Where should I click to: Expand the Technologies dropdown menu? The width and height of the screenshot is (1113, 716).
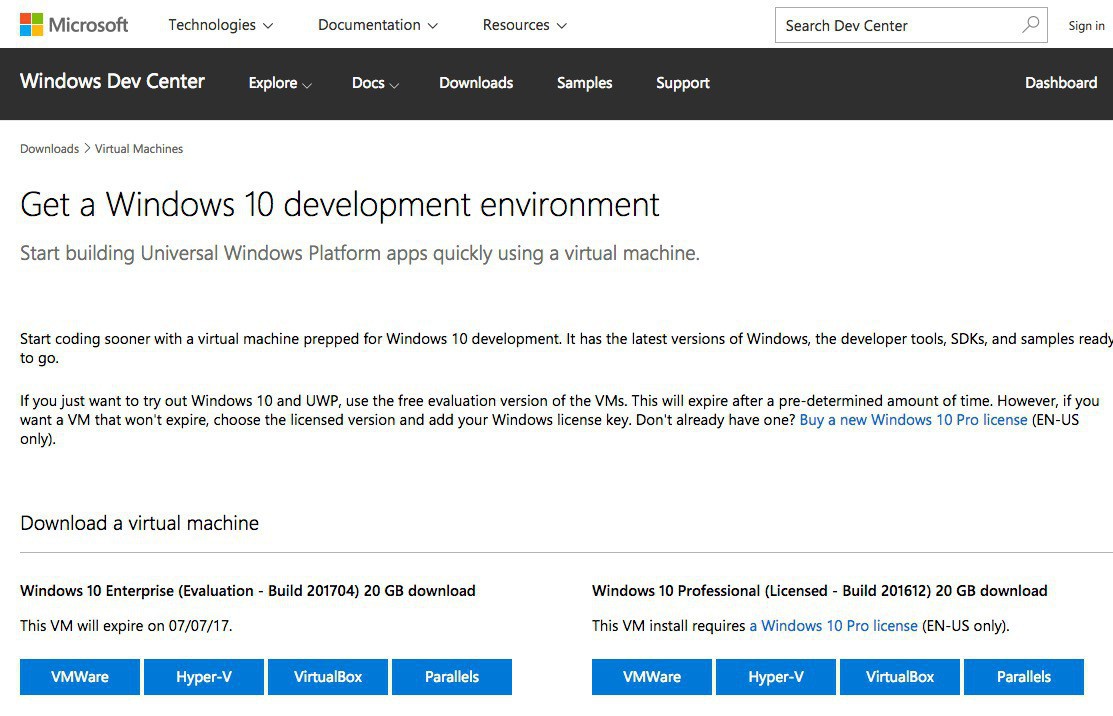click(x=220, y=25)
